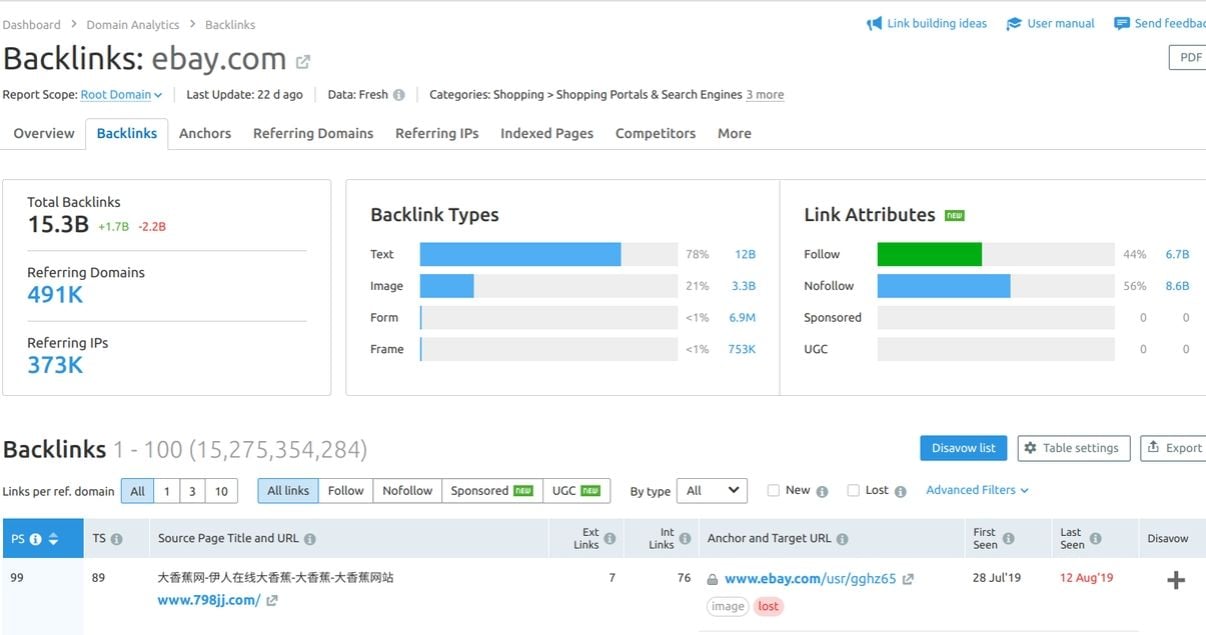Switch to the Overview tab
The width and height of the screenshot is (1206, 635).
point(44,133)
